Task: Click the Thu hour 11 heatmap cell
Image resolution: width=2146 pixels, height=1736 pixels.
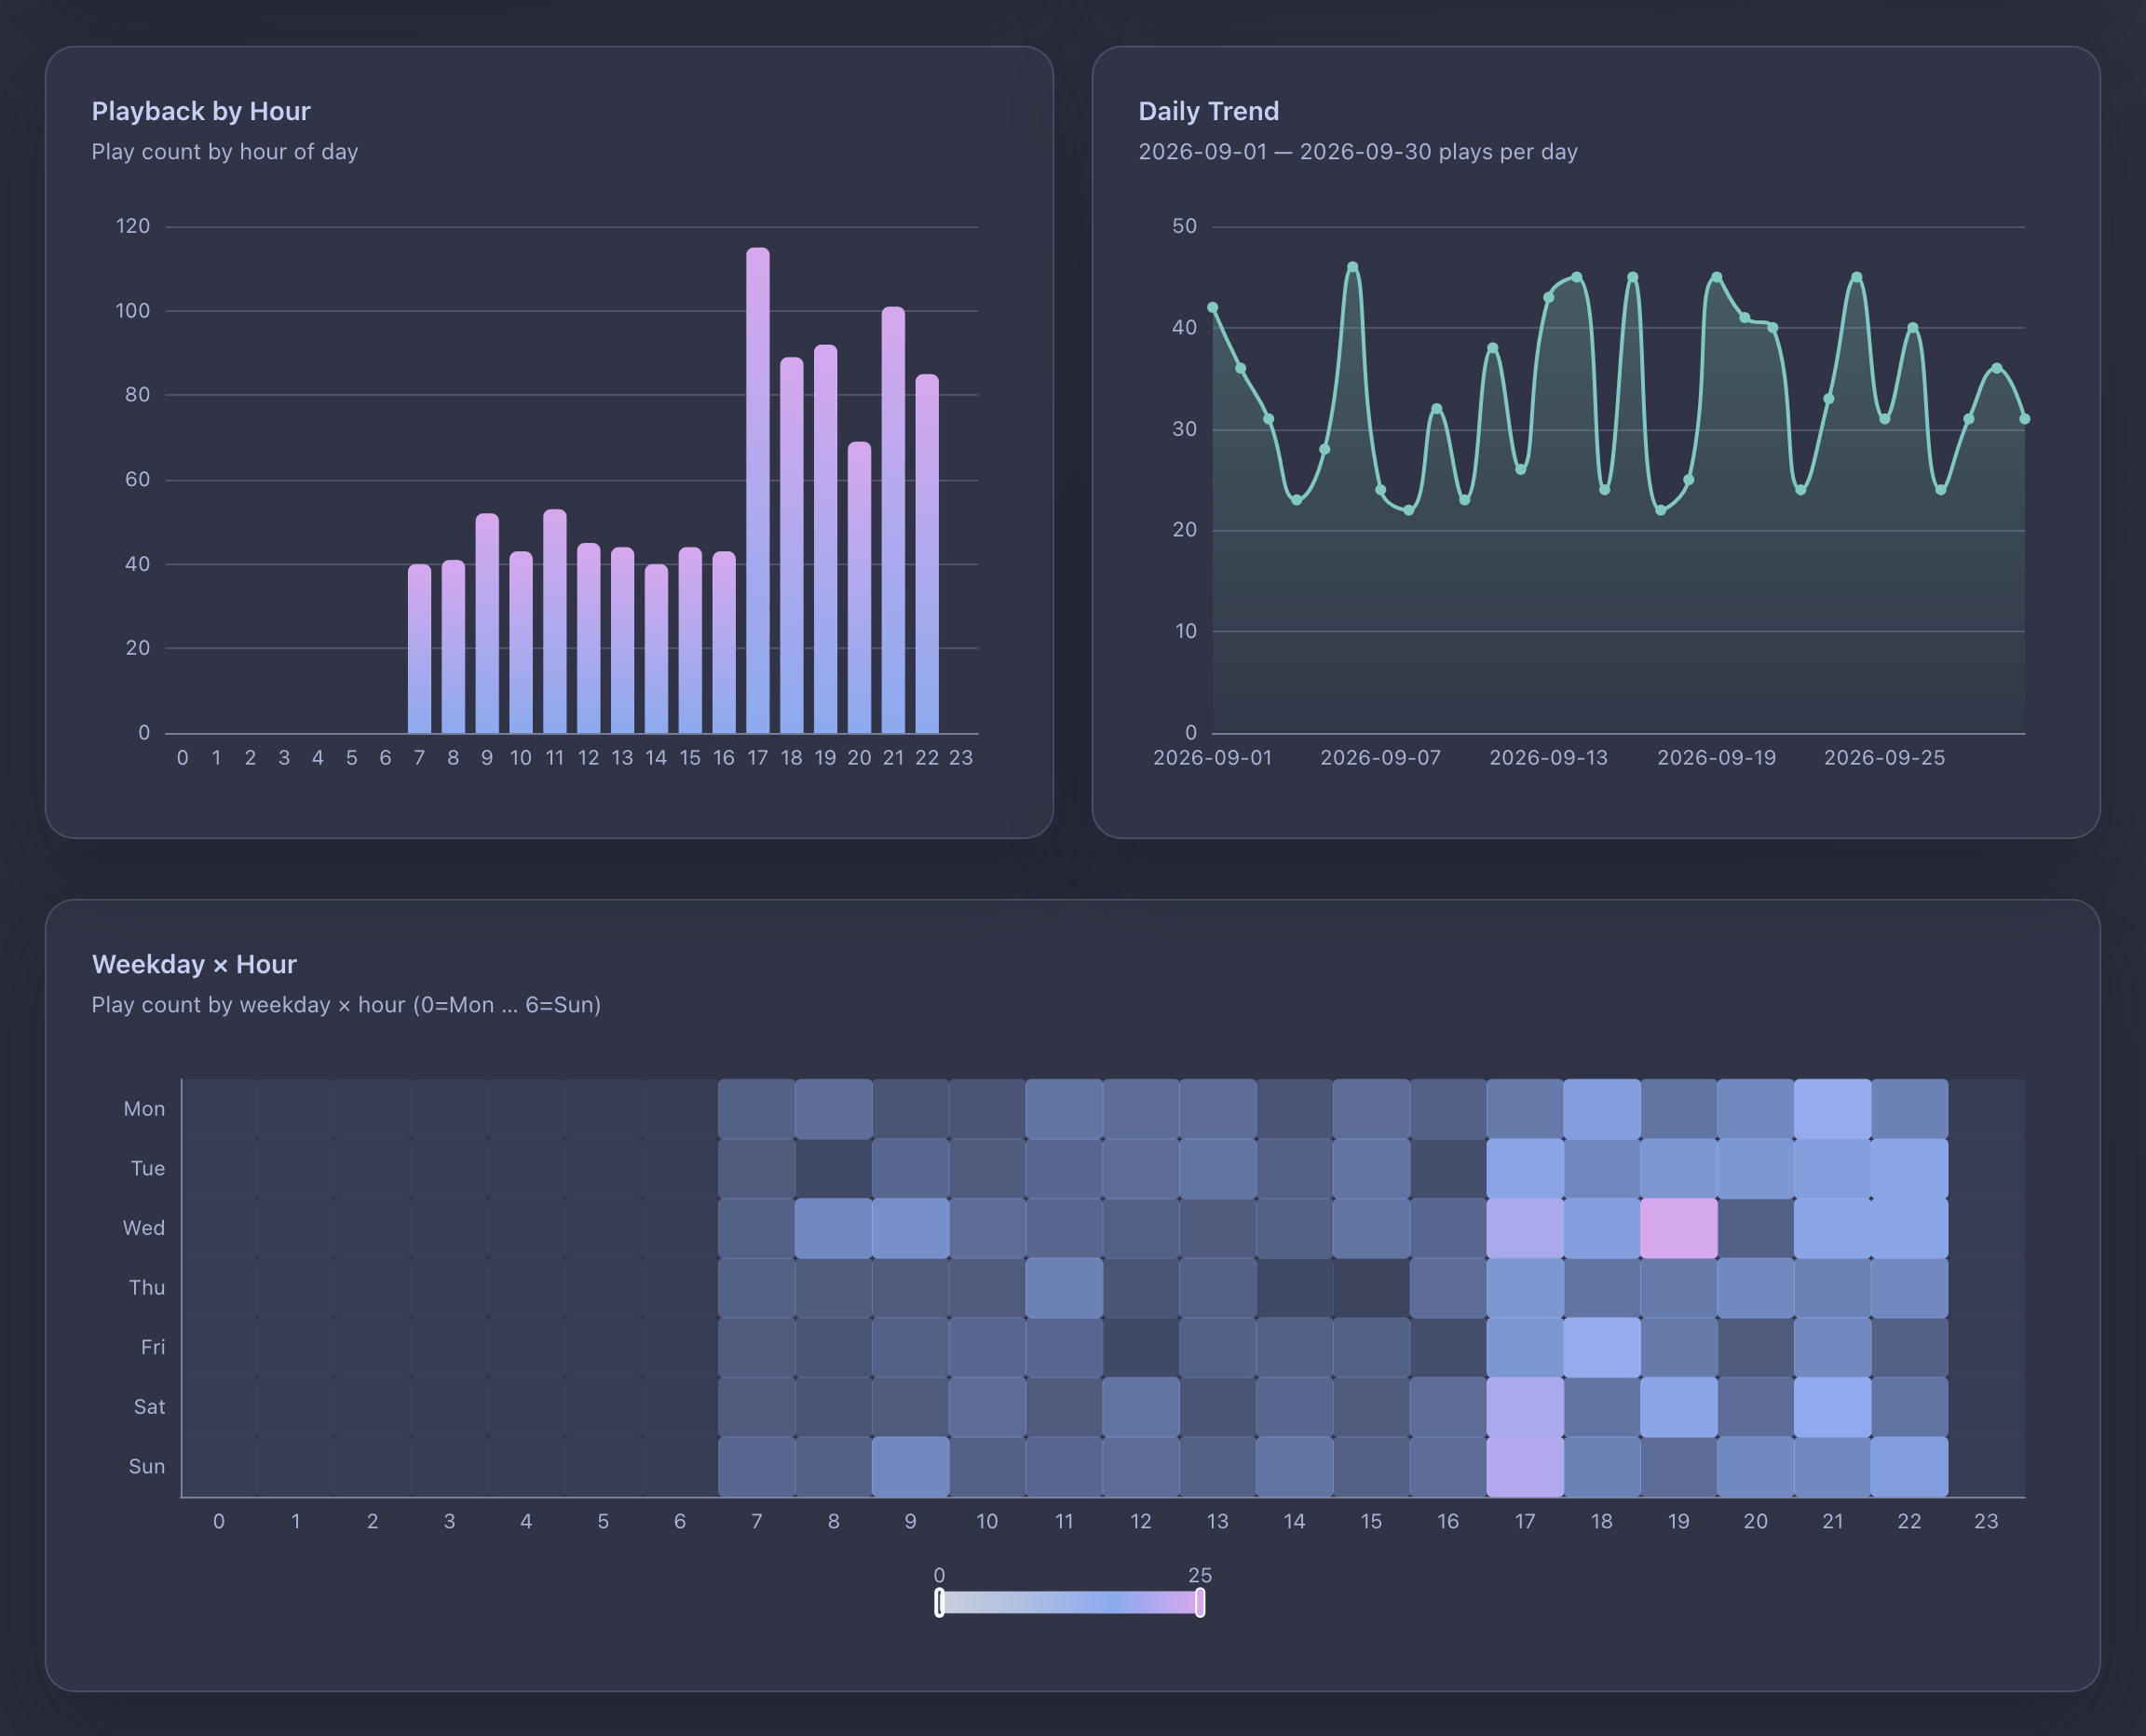Action: [1064, 1288]
